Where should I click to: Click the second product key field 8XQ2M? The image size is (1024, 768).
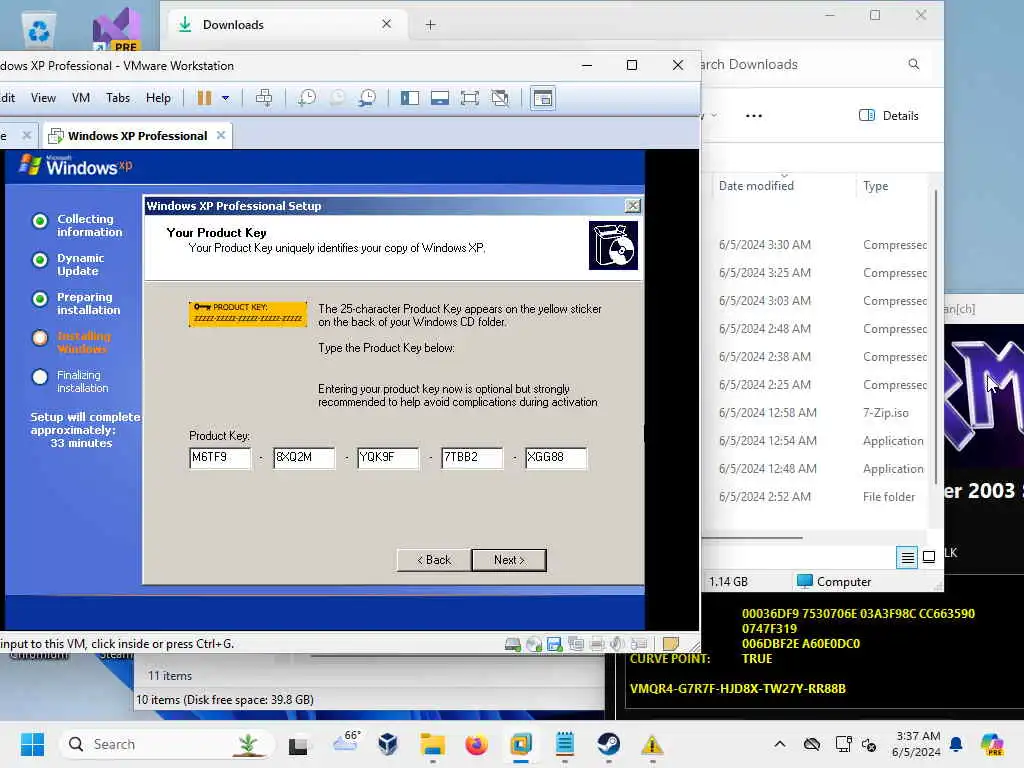tap(304, 458)
